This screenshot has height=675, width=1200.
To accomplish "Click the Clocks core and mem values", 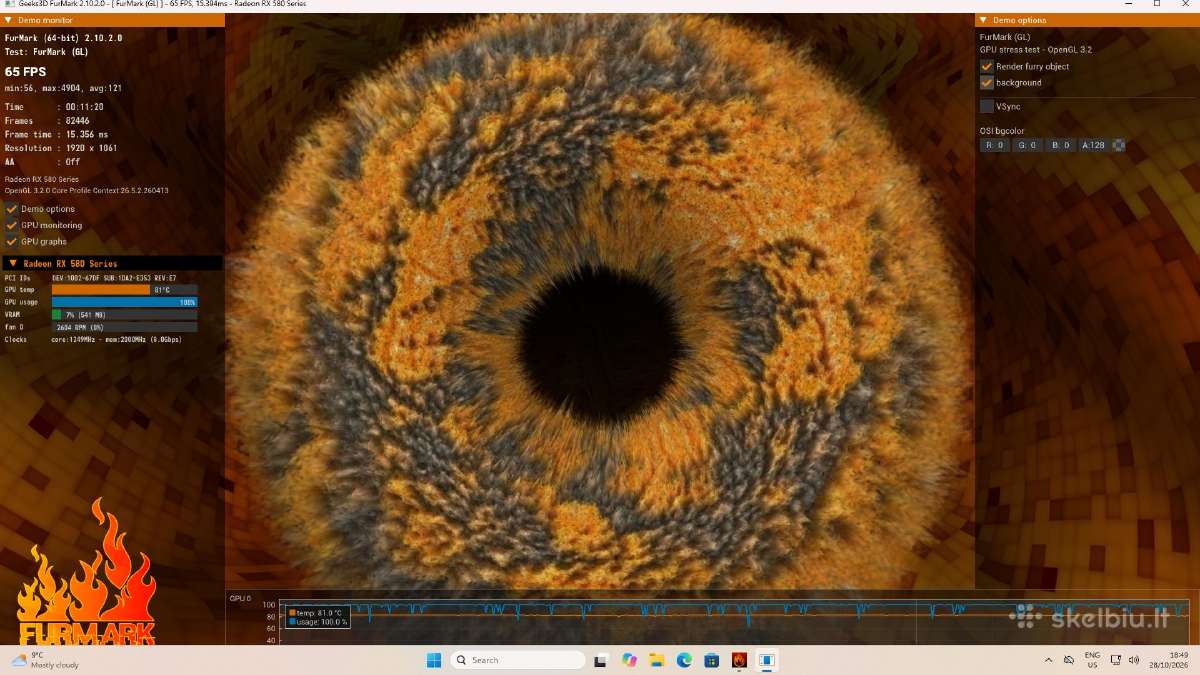I will coord(116,339).
